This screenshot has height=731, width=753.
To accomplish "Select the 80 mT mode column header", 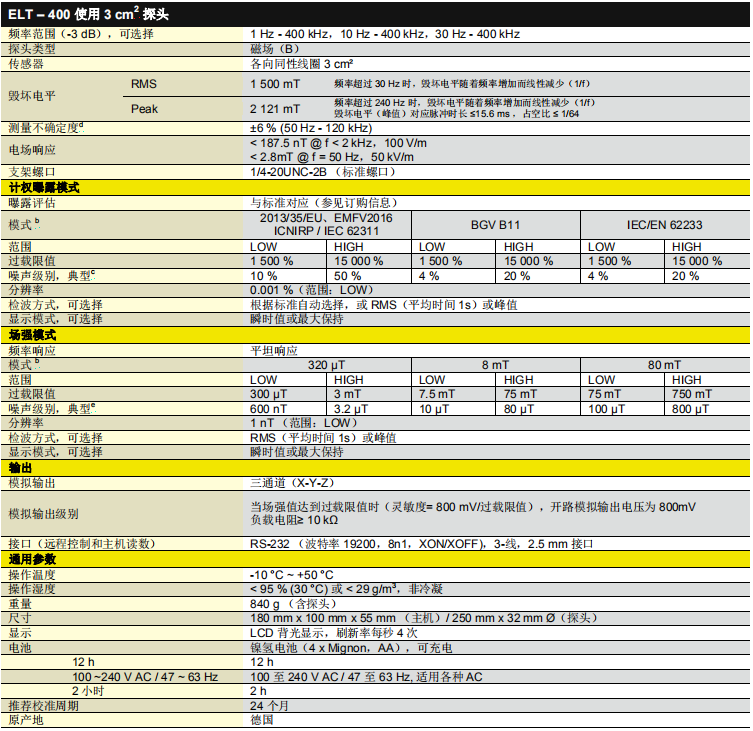I will tap(664, 366).
